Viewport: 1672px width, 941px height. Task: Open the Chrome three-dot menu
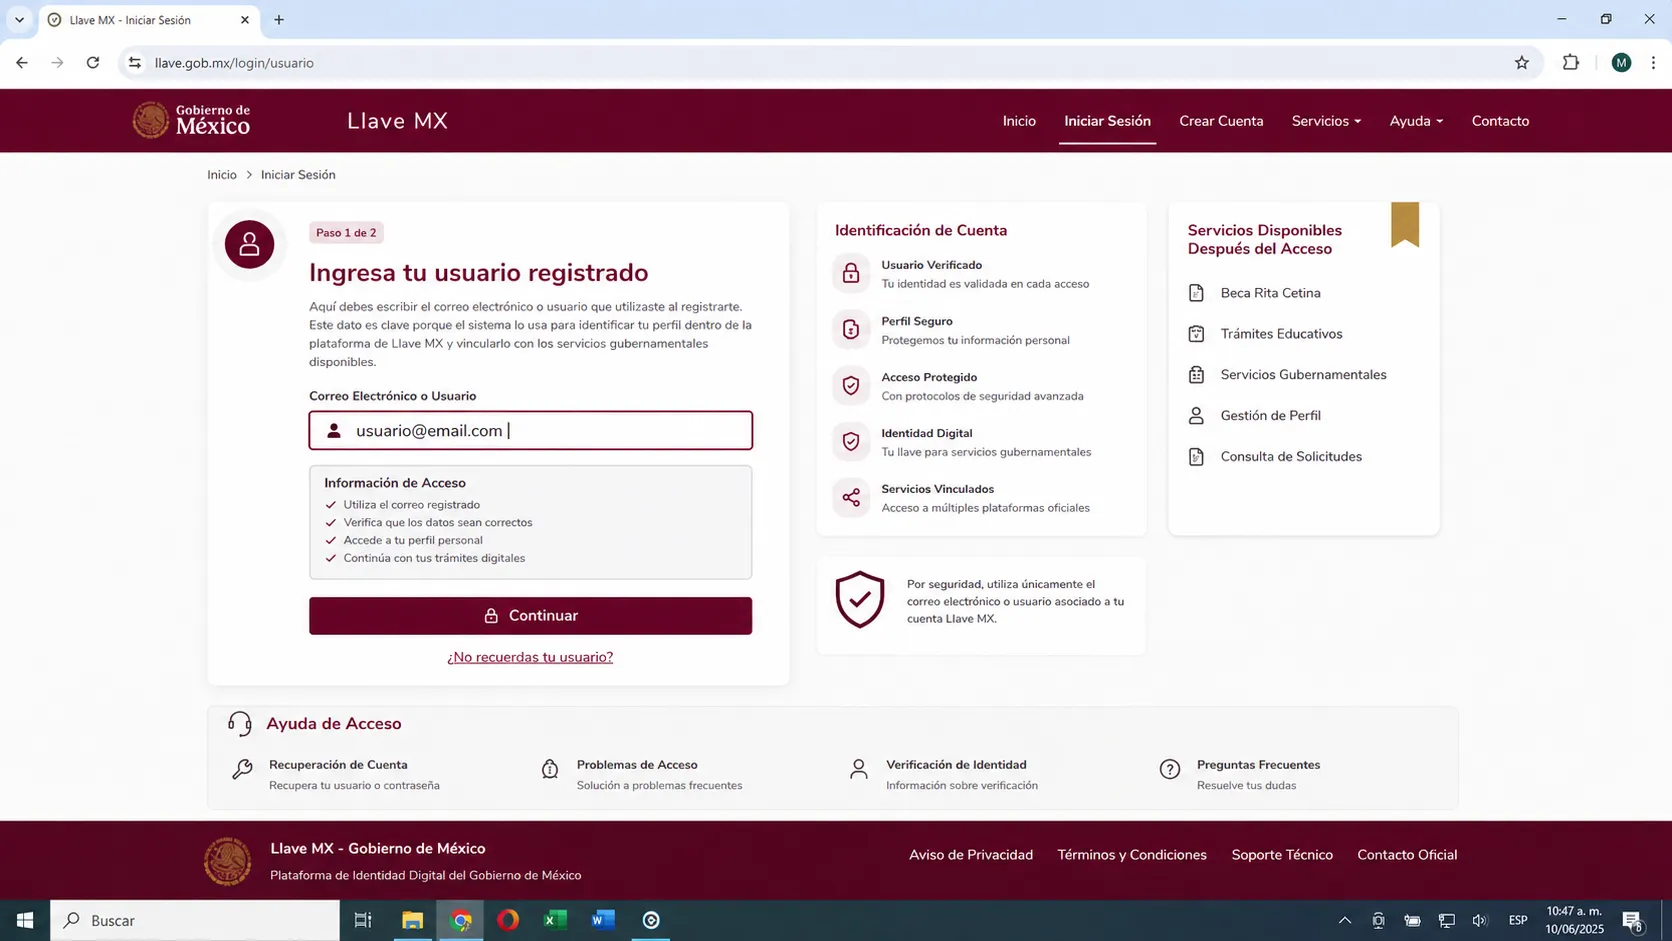tap(1653, 63)
